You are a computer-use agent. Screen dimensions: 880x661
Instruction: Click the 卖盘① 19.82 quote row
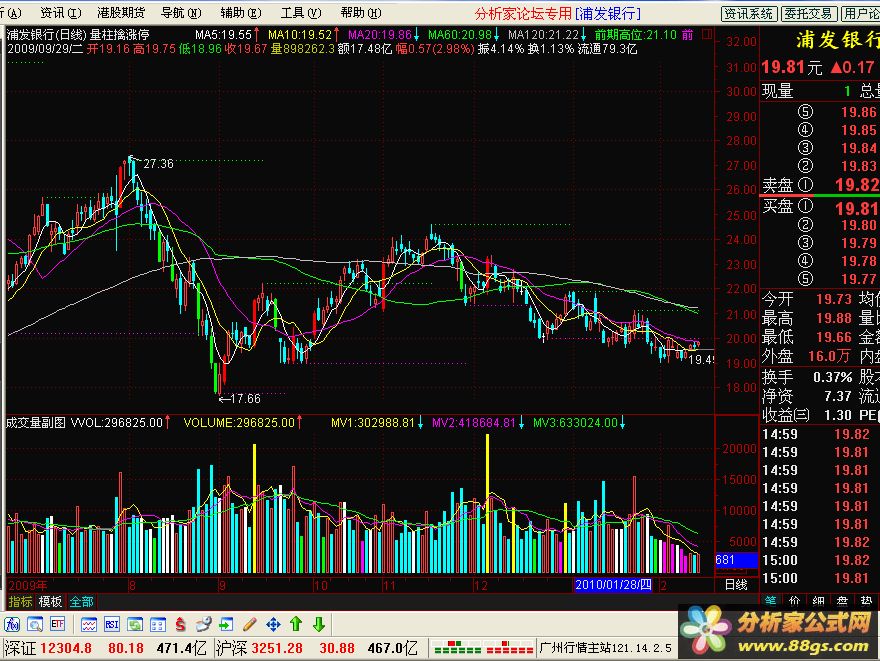point(820,184)
